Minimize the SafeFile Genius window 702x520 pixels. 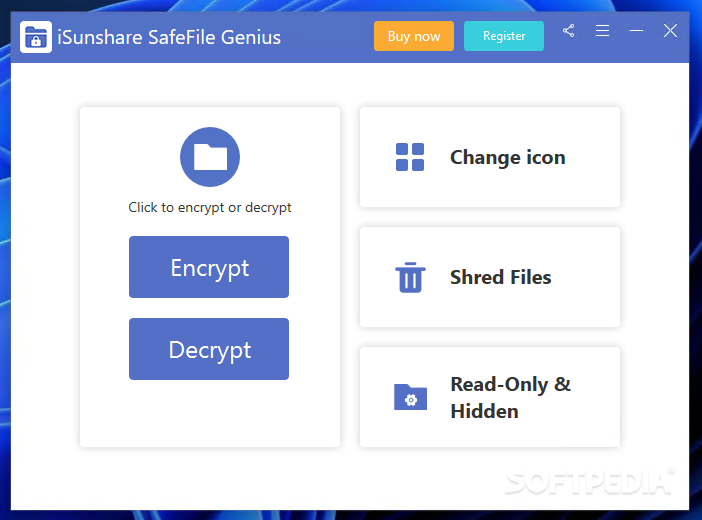[x=636, y=31]
